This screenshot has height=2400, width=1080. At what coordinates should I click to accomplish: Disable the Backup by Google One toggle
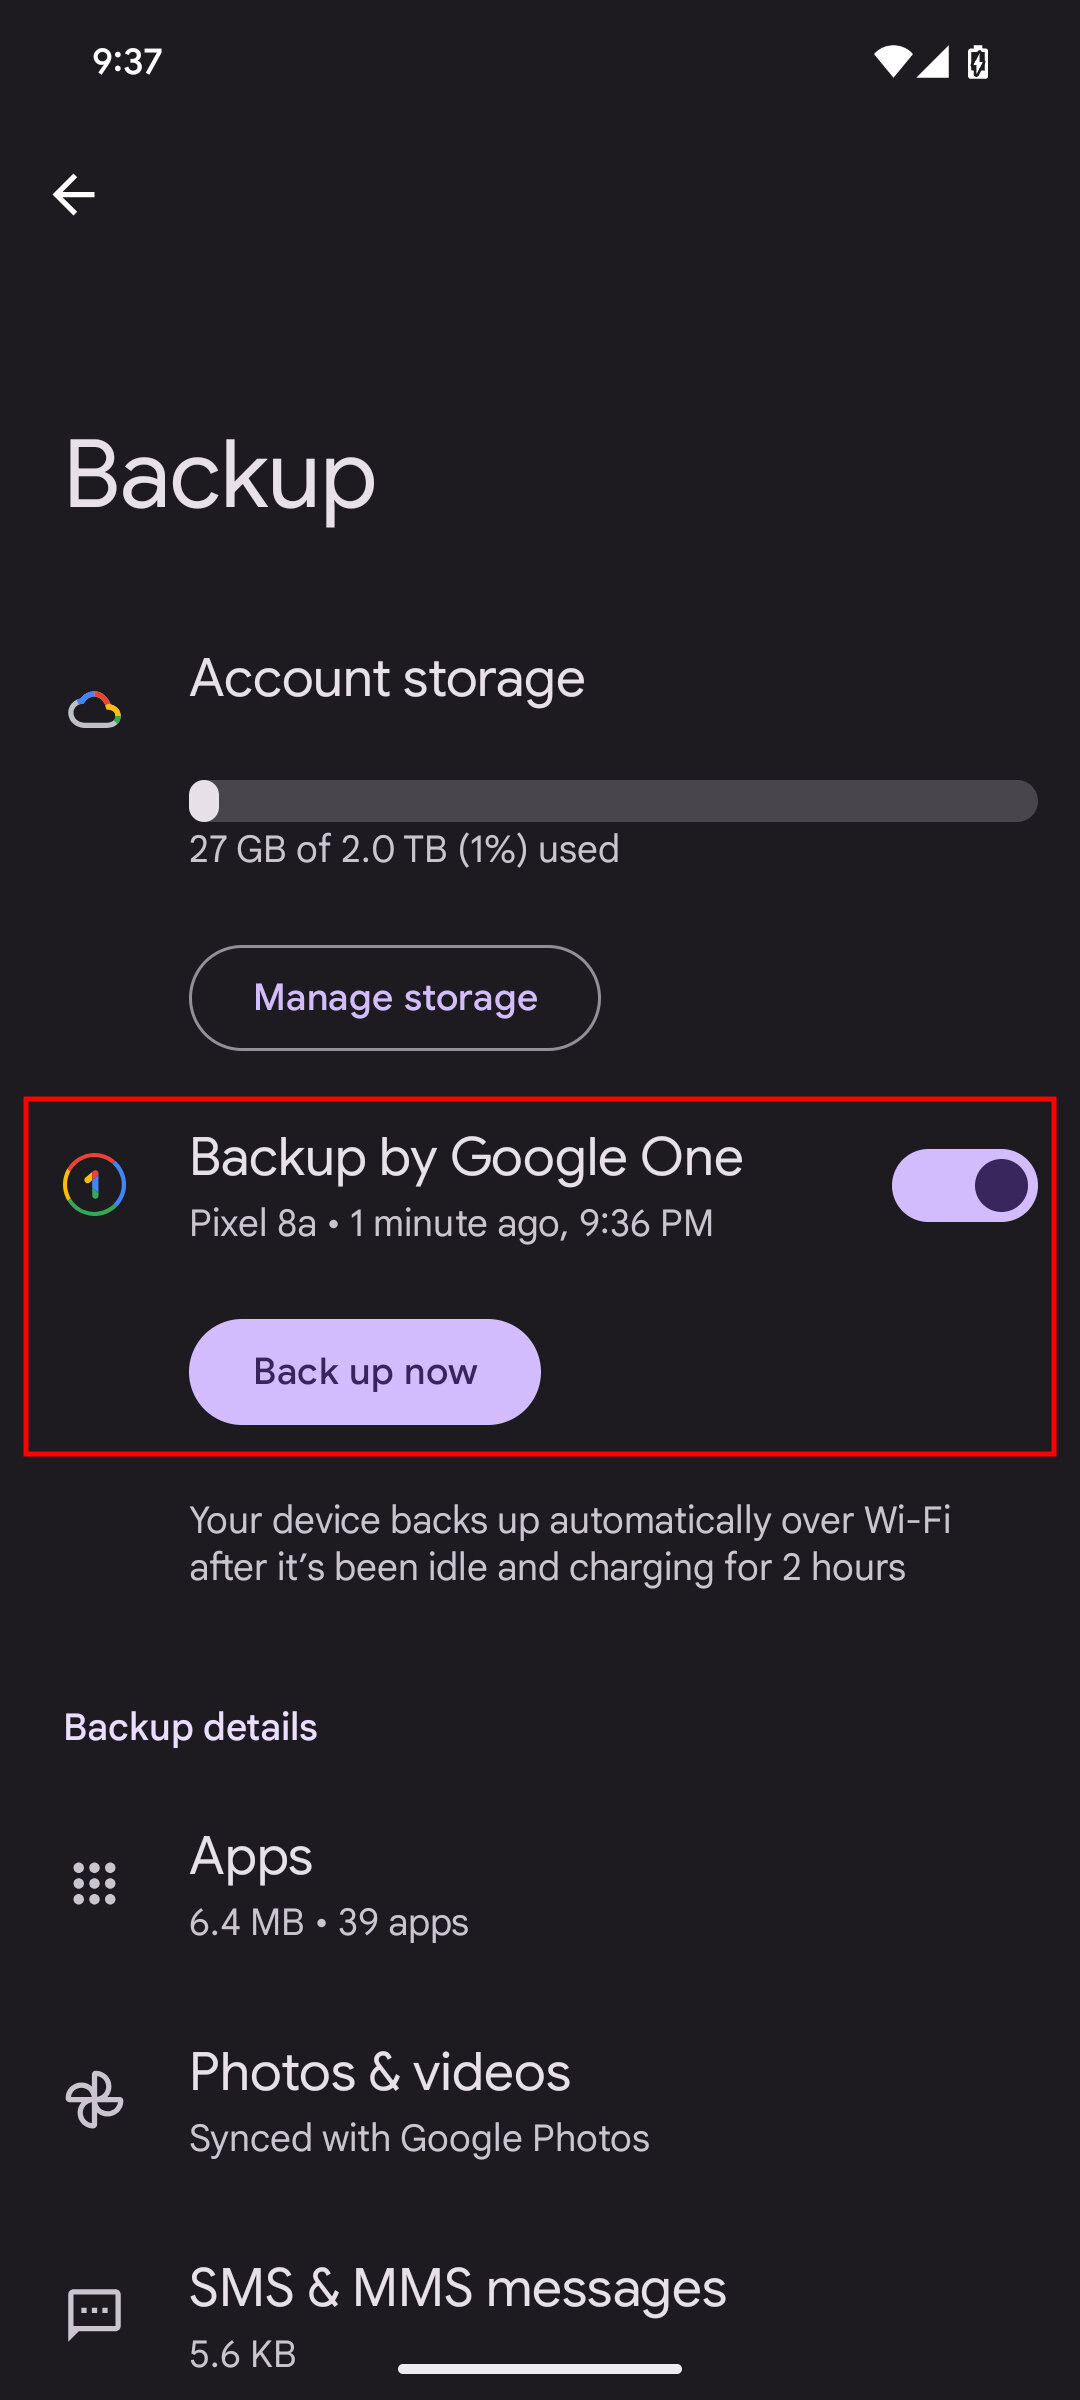click(x=964, y=1185)
